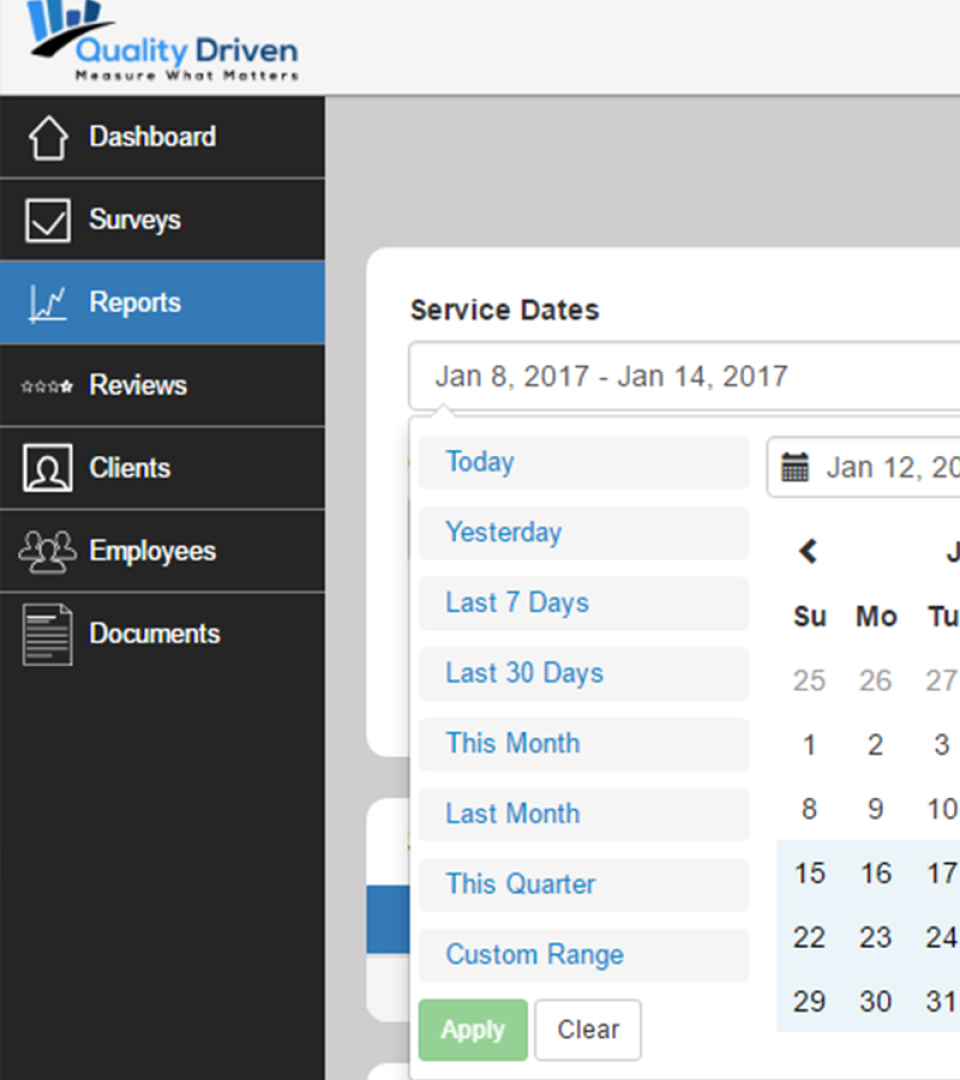Click Clear to reset the date range
Image resolution: width=960 pixels, height=1080 pixels.
pyautogui.click(x=587, y=1029)
